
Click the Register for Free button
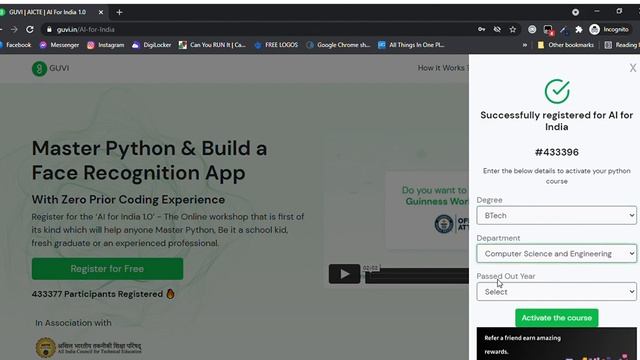107,269
